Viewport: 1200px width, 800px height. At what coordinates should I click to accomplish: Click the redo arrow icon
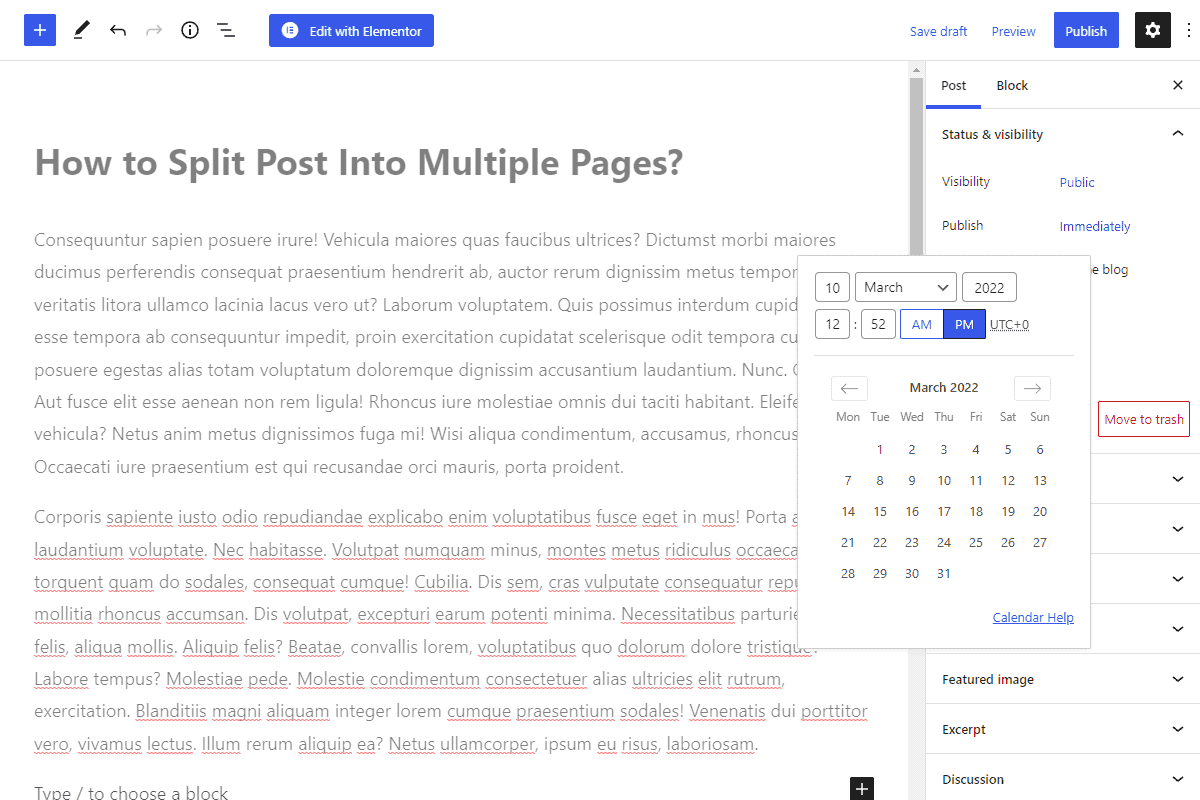[154, 30]
